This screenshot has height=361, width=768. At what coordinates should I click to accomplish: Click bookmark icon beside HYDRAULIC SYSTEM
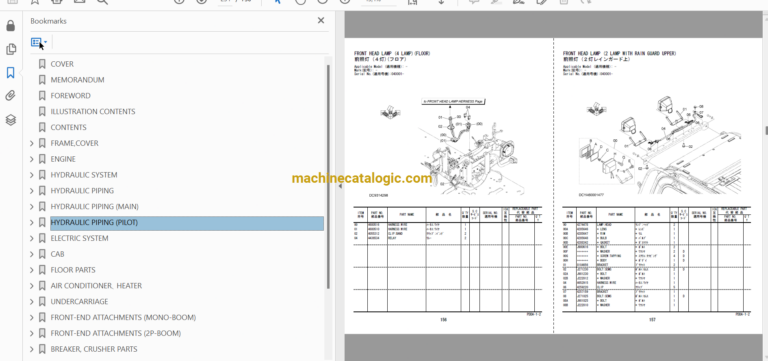pyautogui.click(x=42, y=175)
